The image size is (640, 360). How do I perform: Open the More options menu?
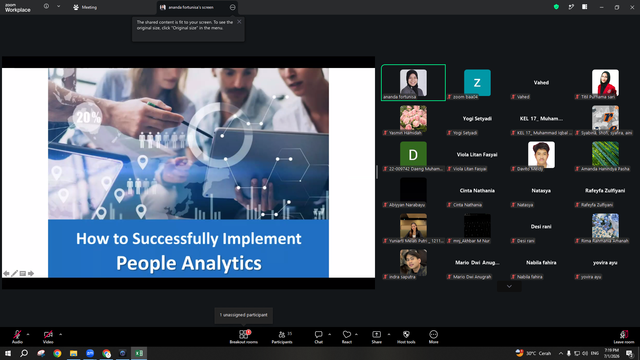433,337
